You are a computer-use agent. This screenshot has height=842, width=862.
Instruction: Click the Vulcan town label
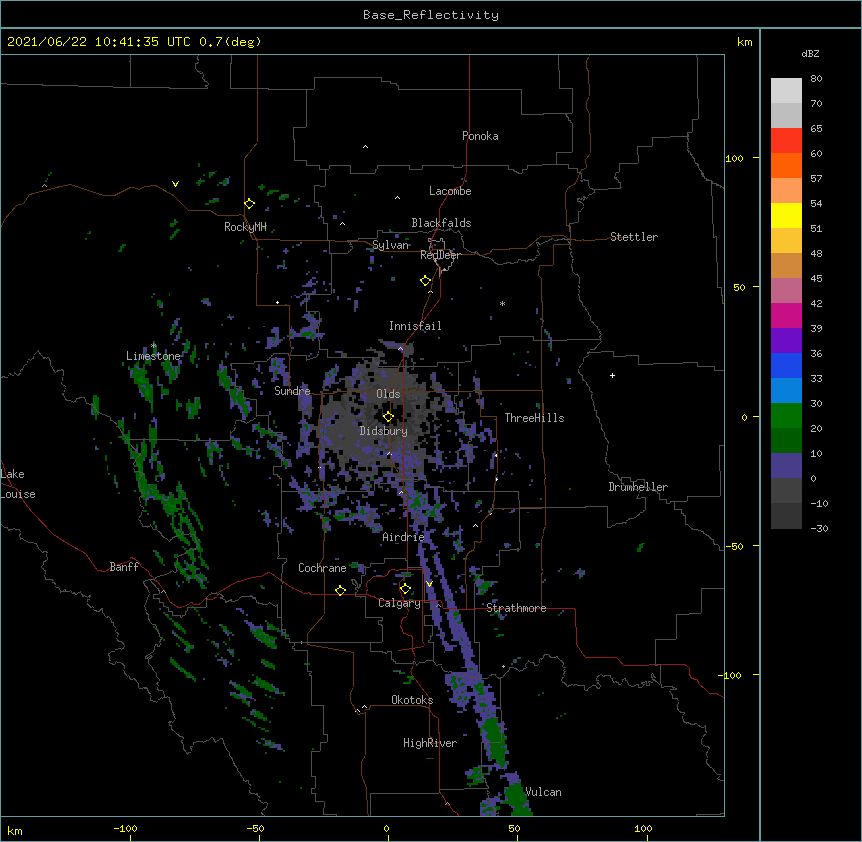543,792
